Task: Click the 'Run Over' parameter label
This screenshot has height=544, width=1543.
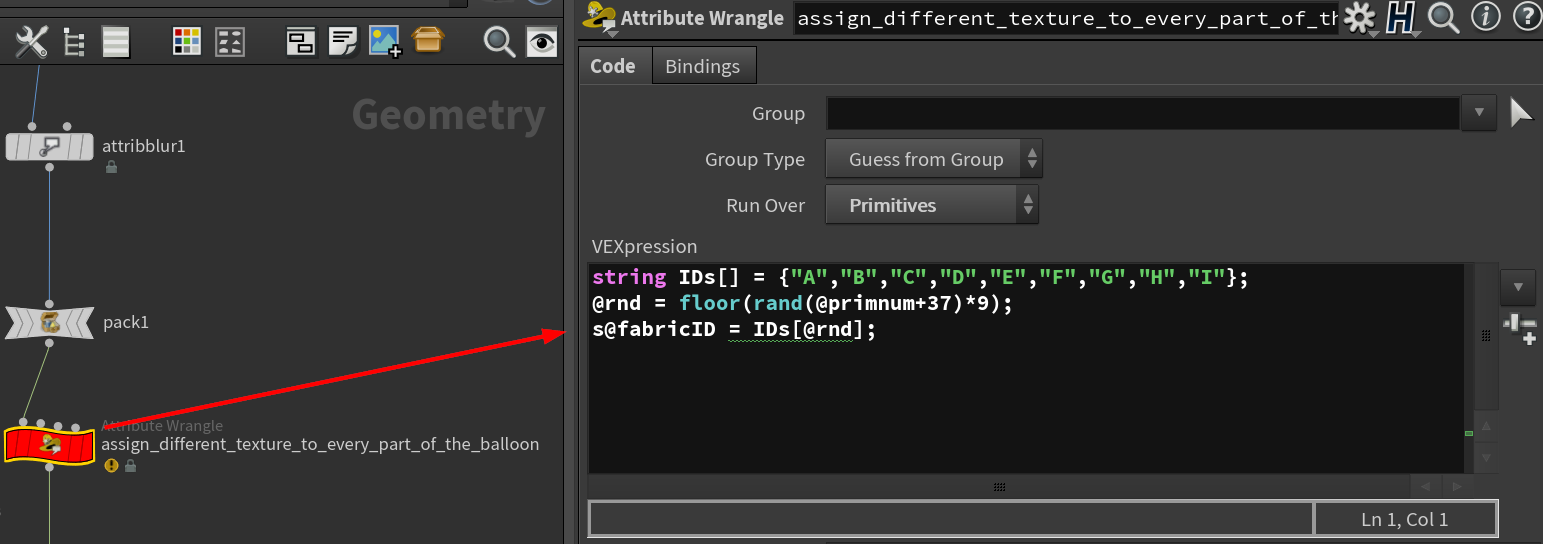Action: (x=766, y=205)
